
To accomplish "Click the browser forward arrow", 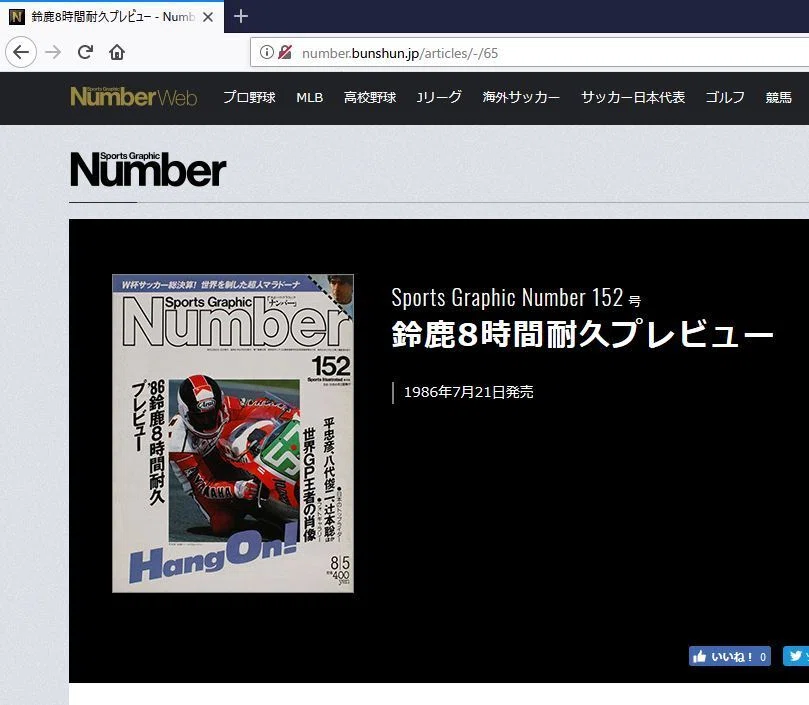I will (x=53, y=52).
